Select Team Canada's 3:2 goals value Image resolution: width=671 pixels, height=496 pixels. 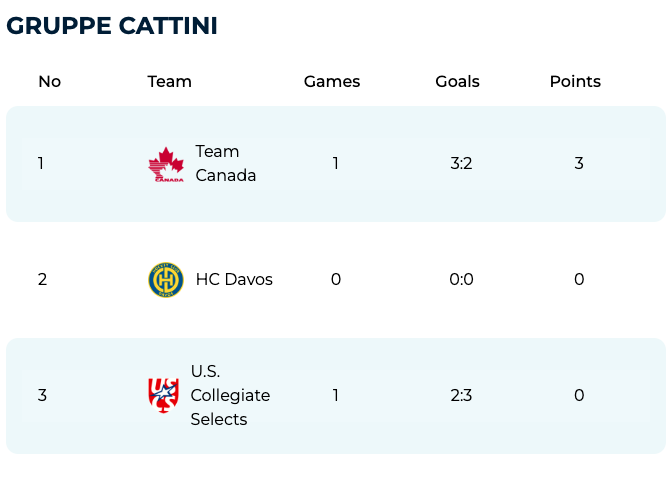coord(461,164)
